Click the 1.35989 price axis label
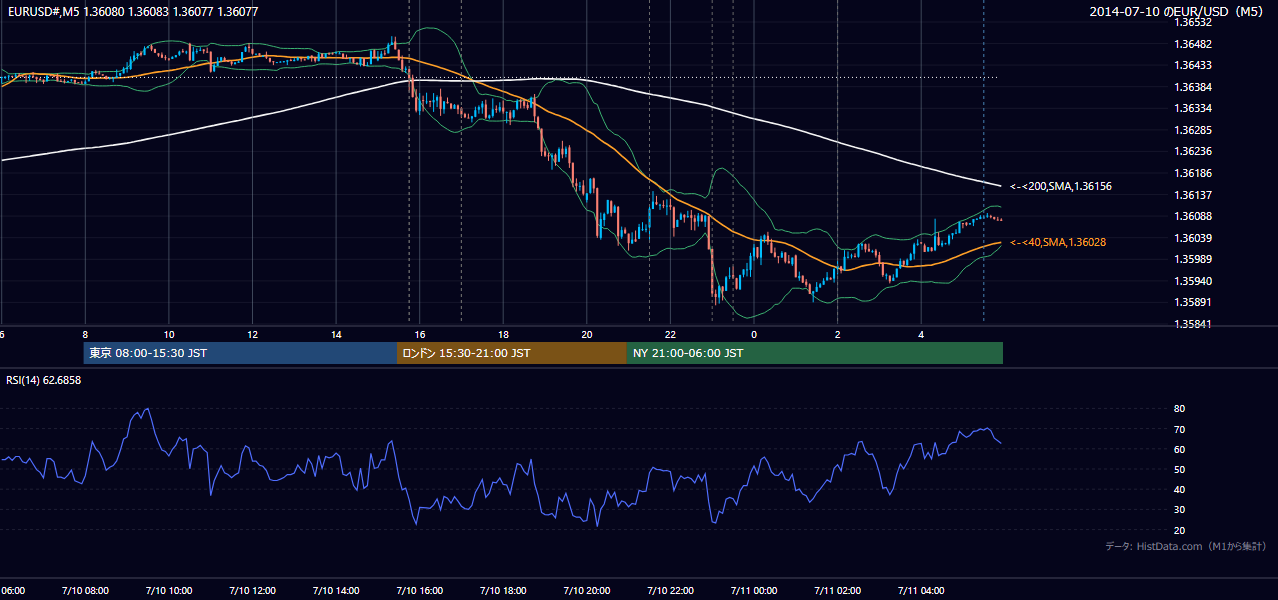The width and height of the screenshot is (1278, 600). point(1193,259)
